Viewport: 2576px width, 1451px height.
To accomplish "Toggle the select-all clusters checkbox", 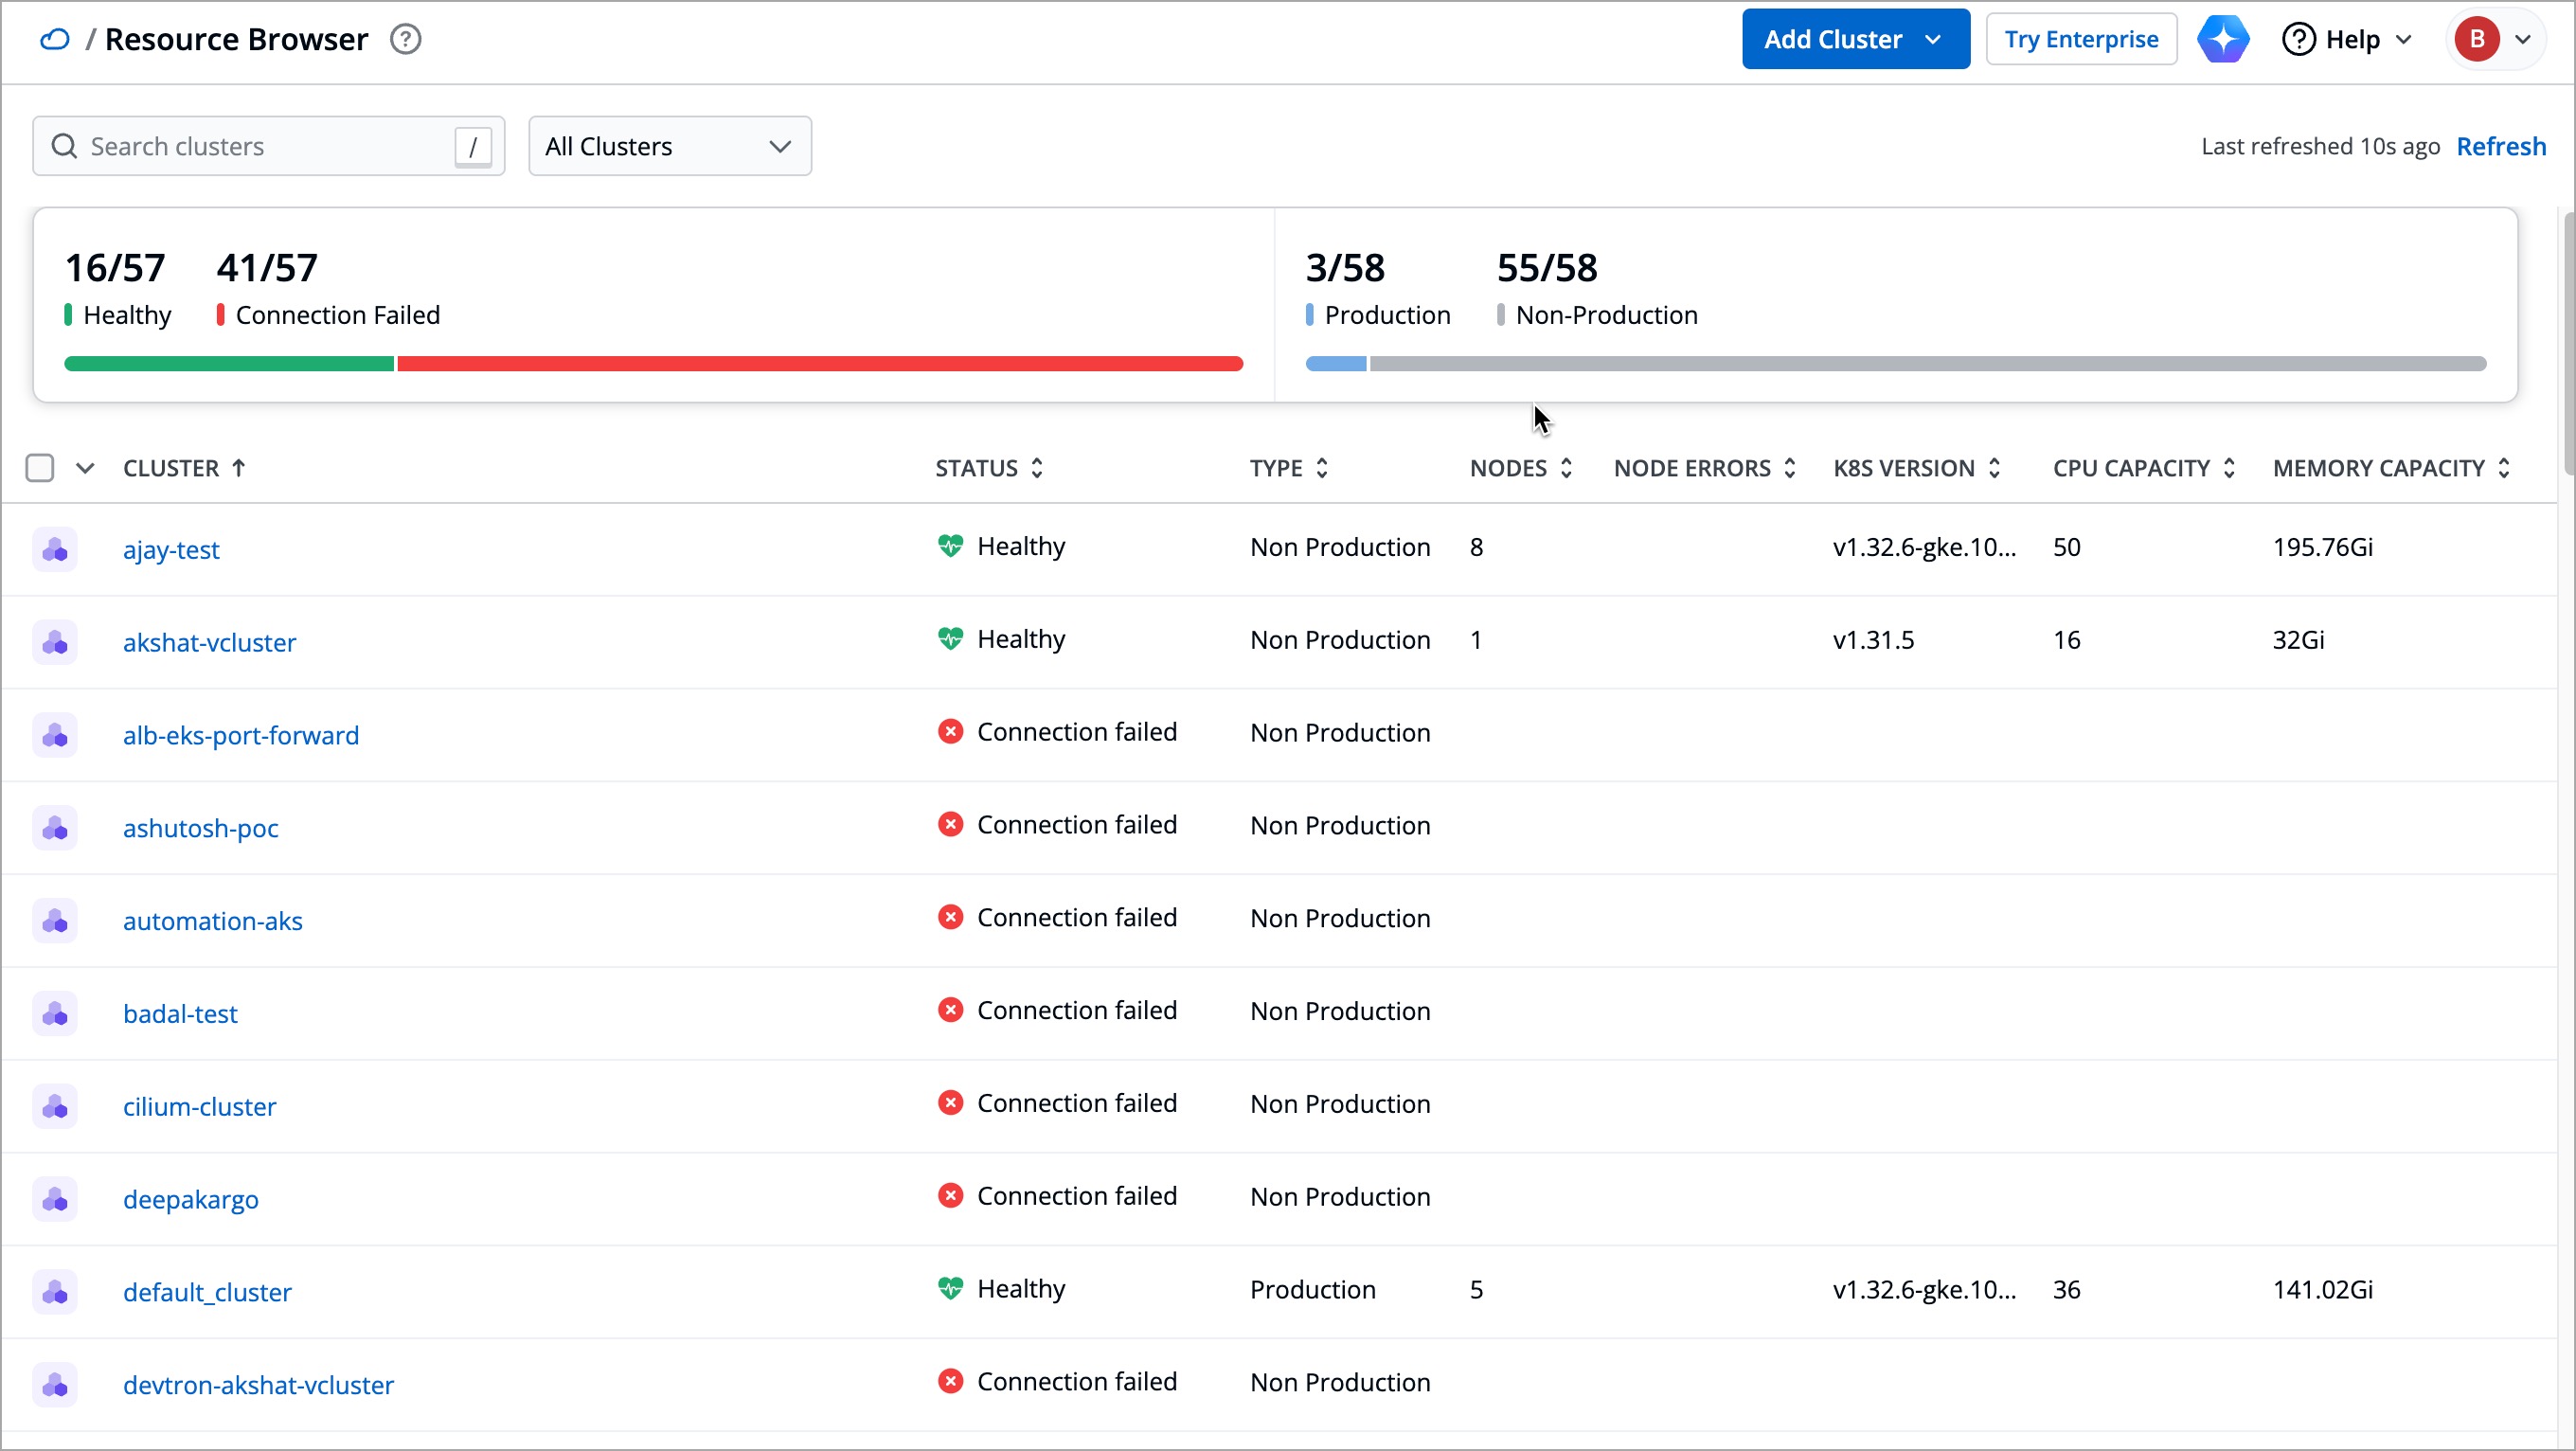I will point(41,467).
